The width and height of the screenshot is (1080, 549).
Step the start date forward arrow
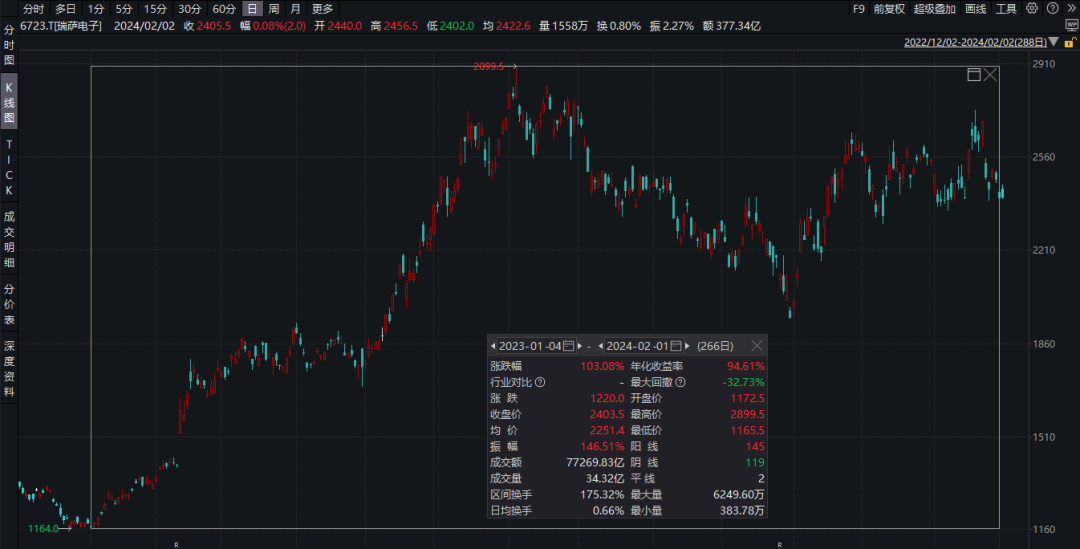tap(578, 345)
